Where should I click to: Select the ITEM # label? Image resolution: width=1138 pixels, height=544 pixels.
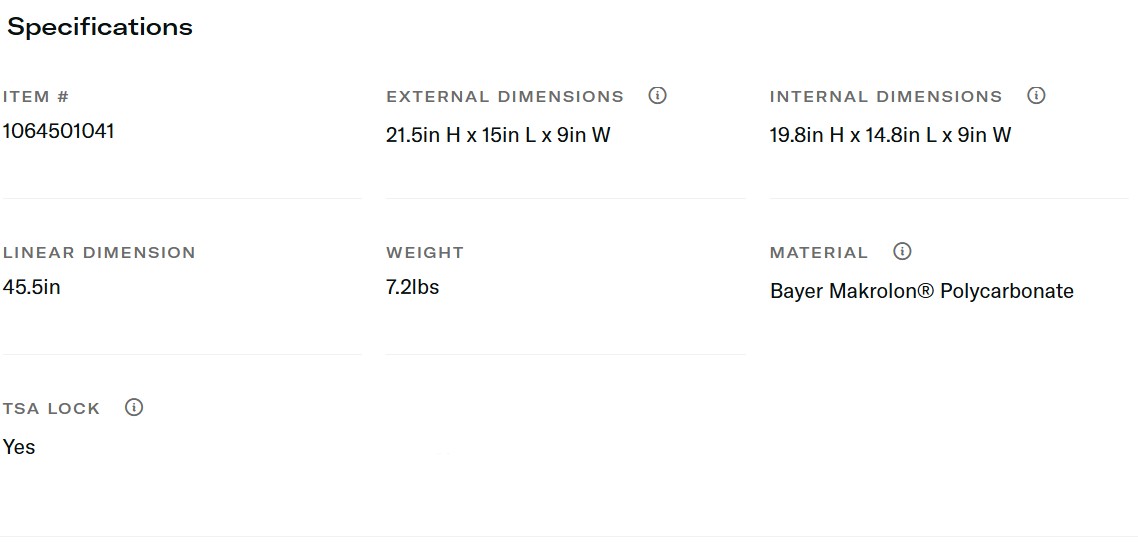point(36,97)
